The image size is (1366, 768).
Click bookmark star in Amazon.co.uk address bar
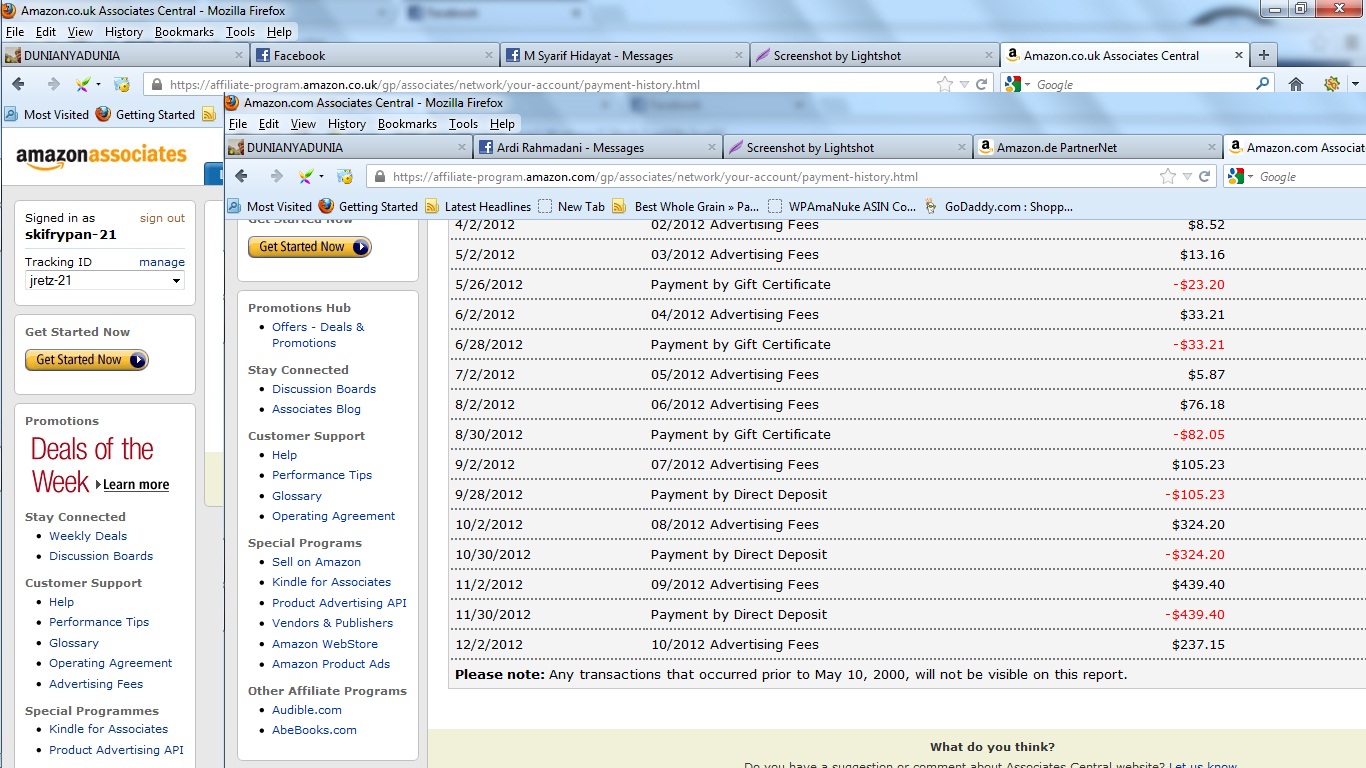tap(945, 85)
